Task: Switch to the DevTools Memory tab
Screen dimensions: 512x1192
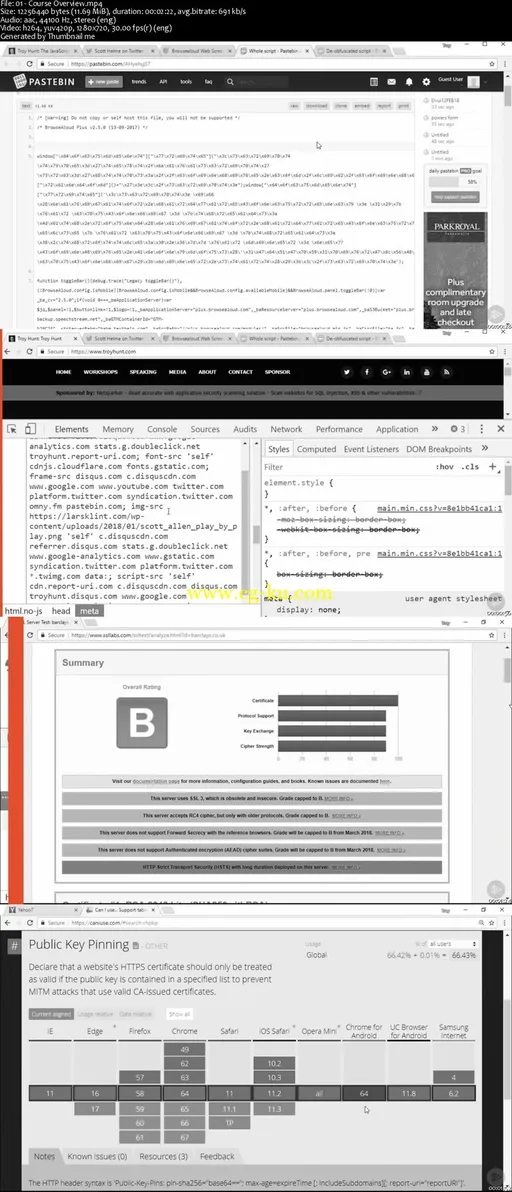Action: click(x=118, y=429)
